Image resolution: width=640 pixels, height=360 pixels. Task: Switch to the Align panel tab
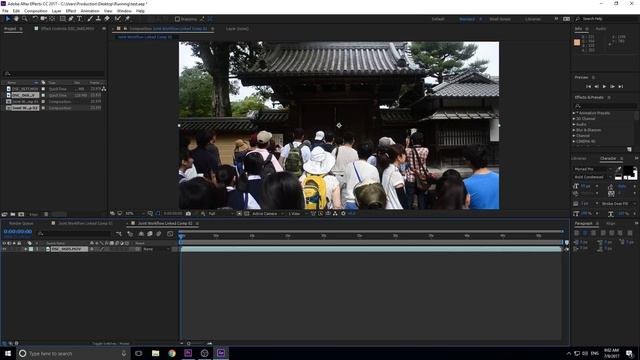pos(610,223)
